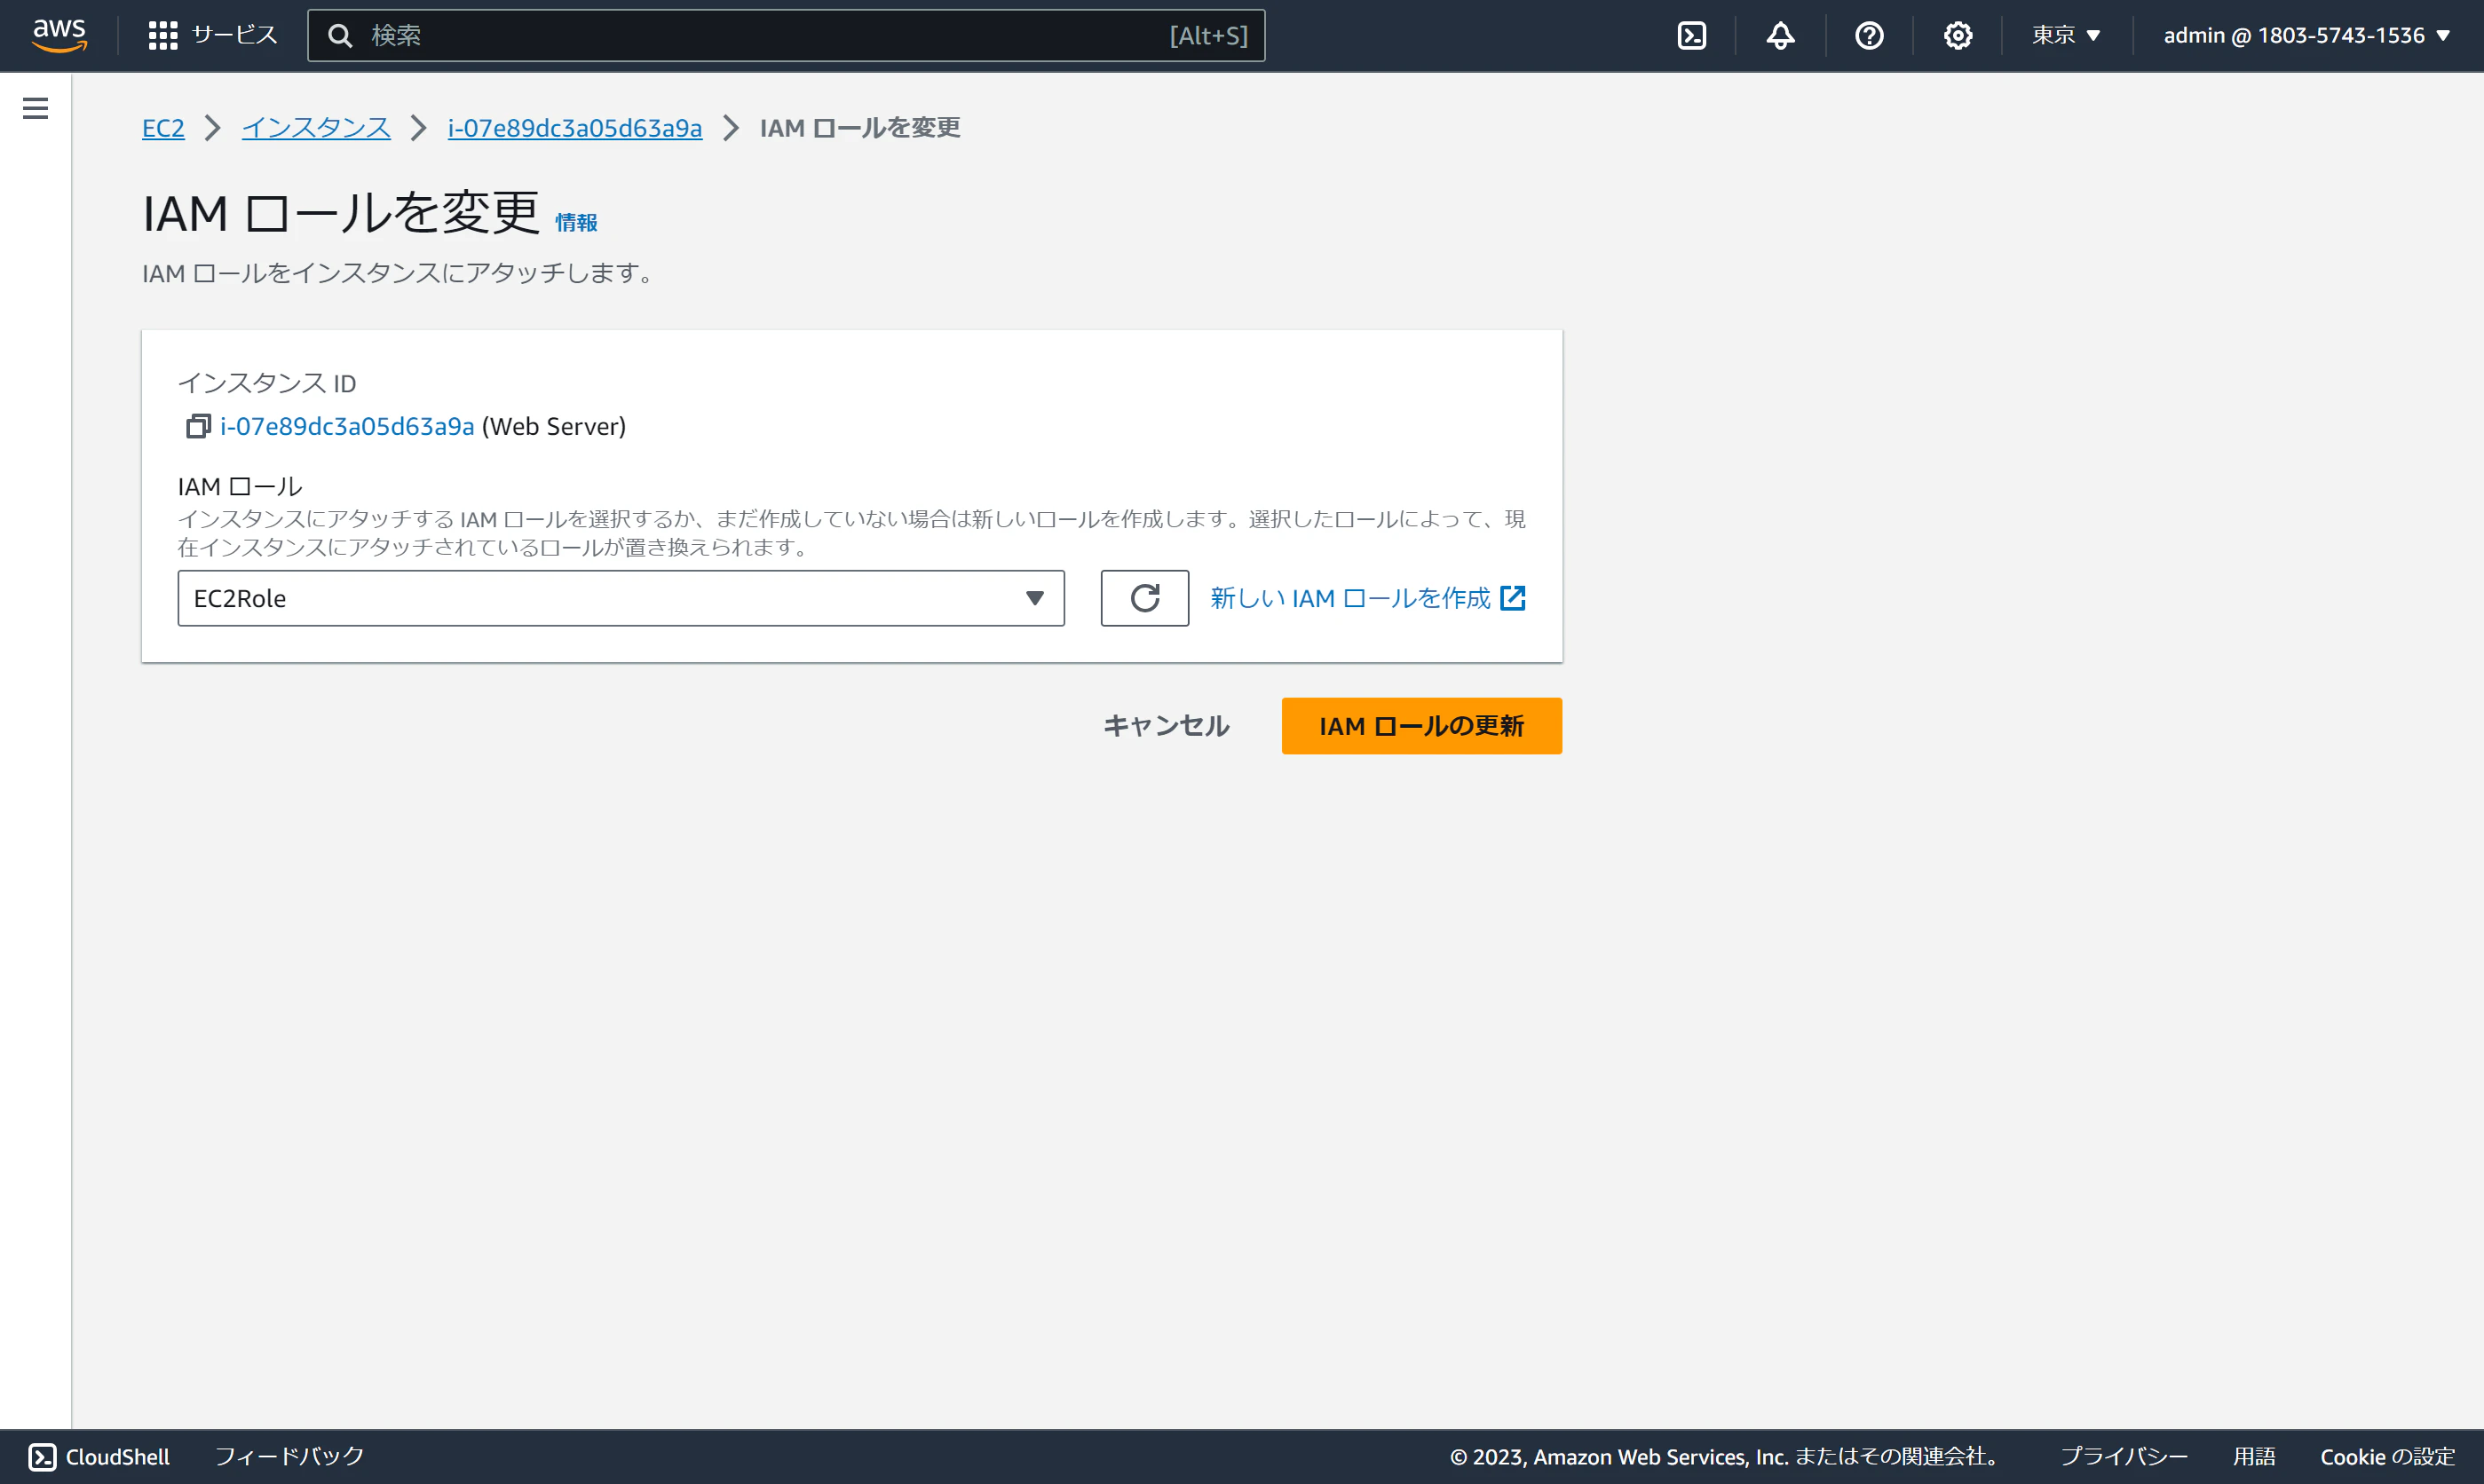Click the AWS home logo
Viewport: 2484px width, 1484px height.
(59, 35)
